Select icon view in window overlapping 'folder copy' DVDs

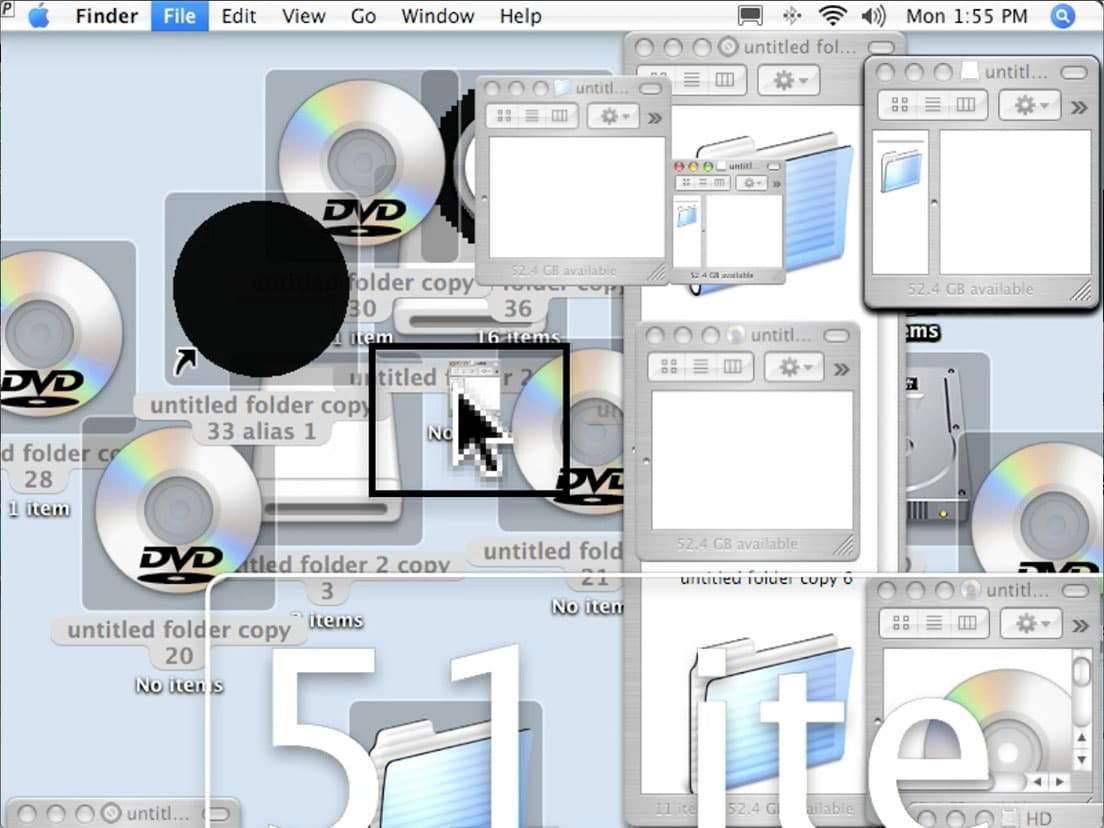[504, 115]
